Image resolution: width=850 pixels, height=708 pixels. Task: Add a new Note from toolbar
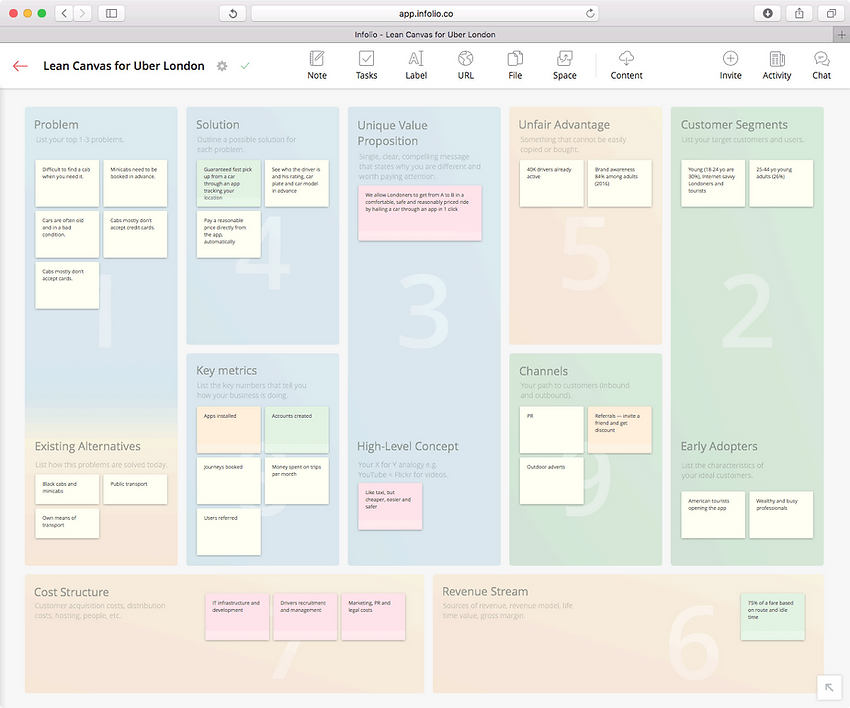coord(317,65)
